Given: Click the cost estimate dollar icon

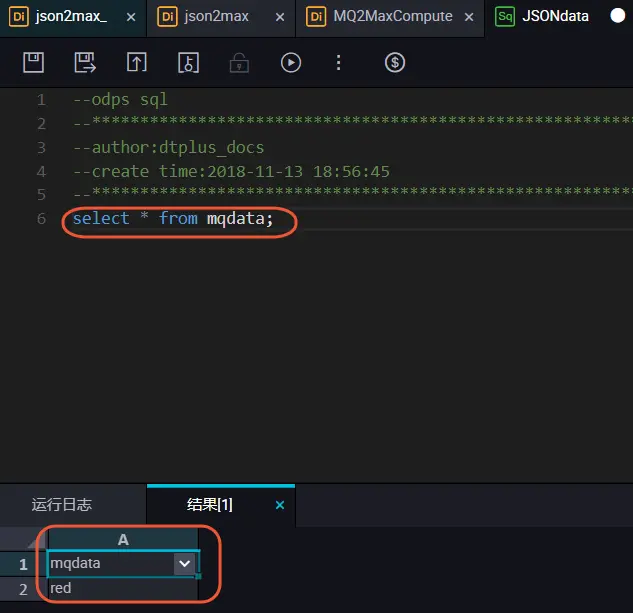Looking at the screenshot, I should pos(395,63).
